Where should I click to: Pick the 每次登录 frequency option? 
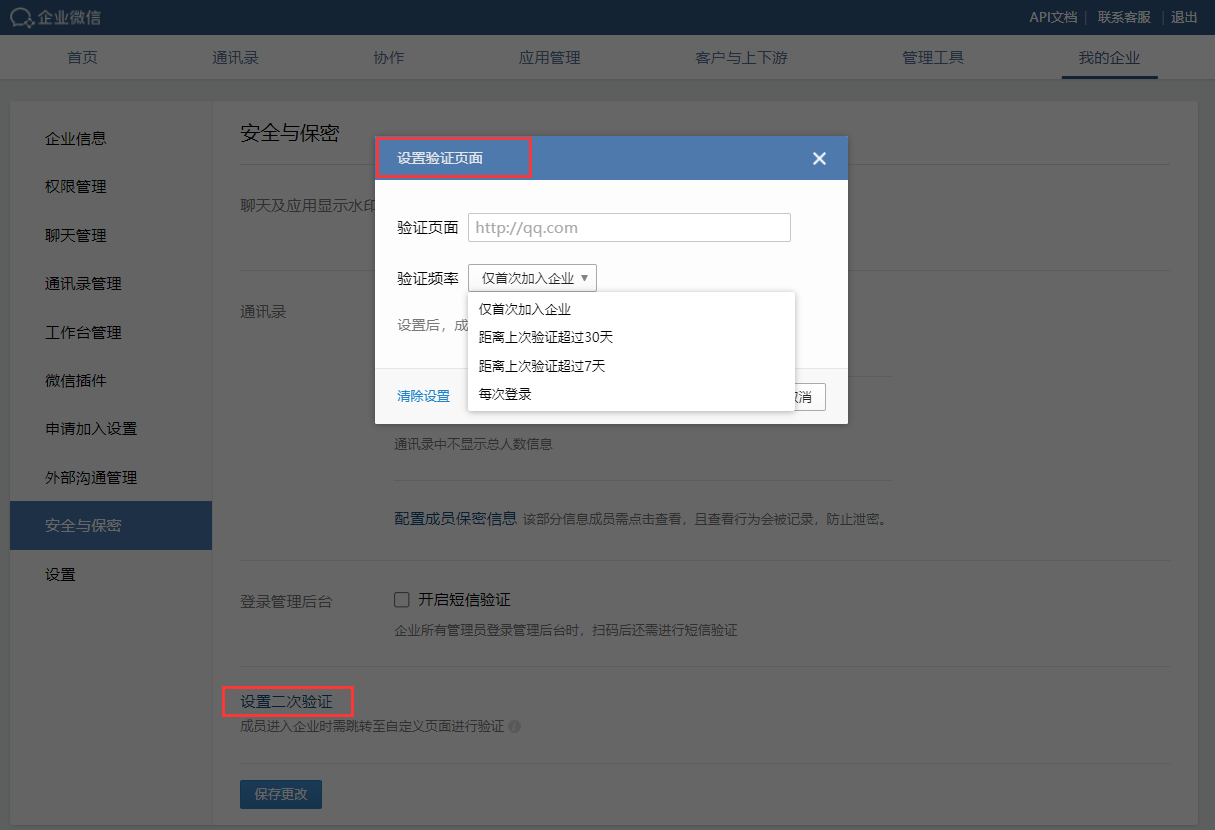505,394
